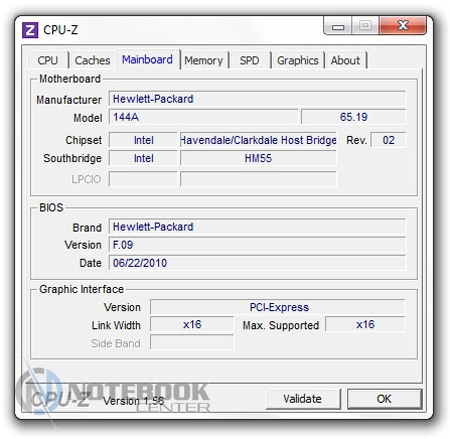The image size is (450, 439).
Task: Click the Model field showing 144A
Action: tap(203, 117)
